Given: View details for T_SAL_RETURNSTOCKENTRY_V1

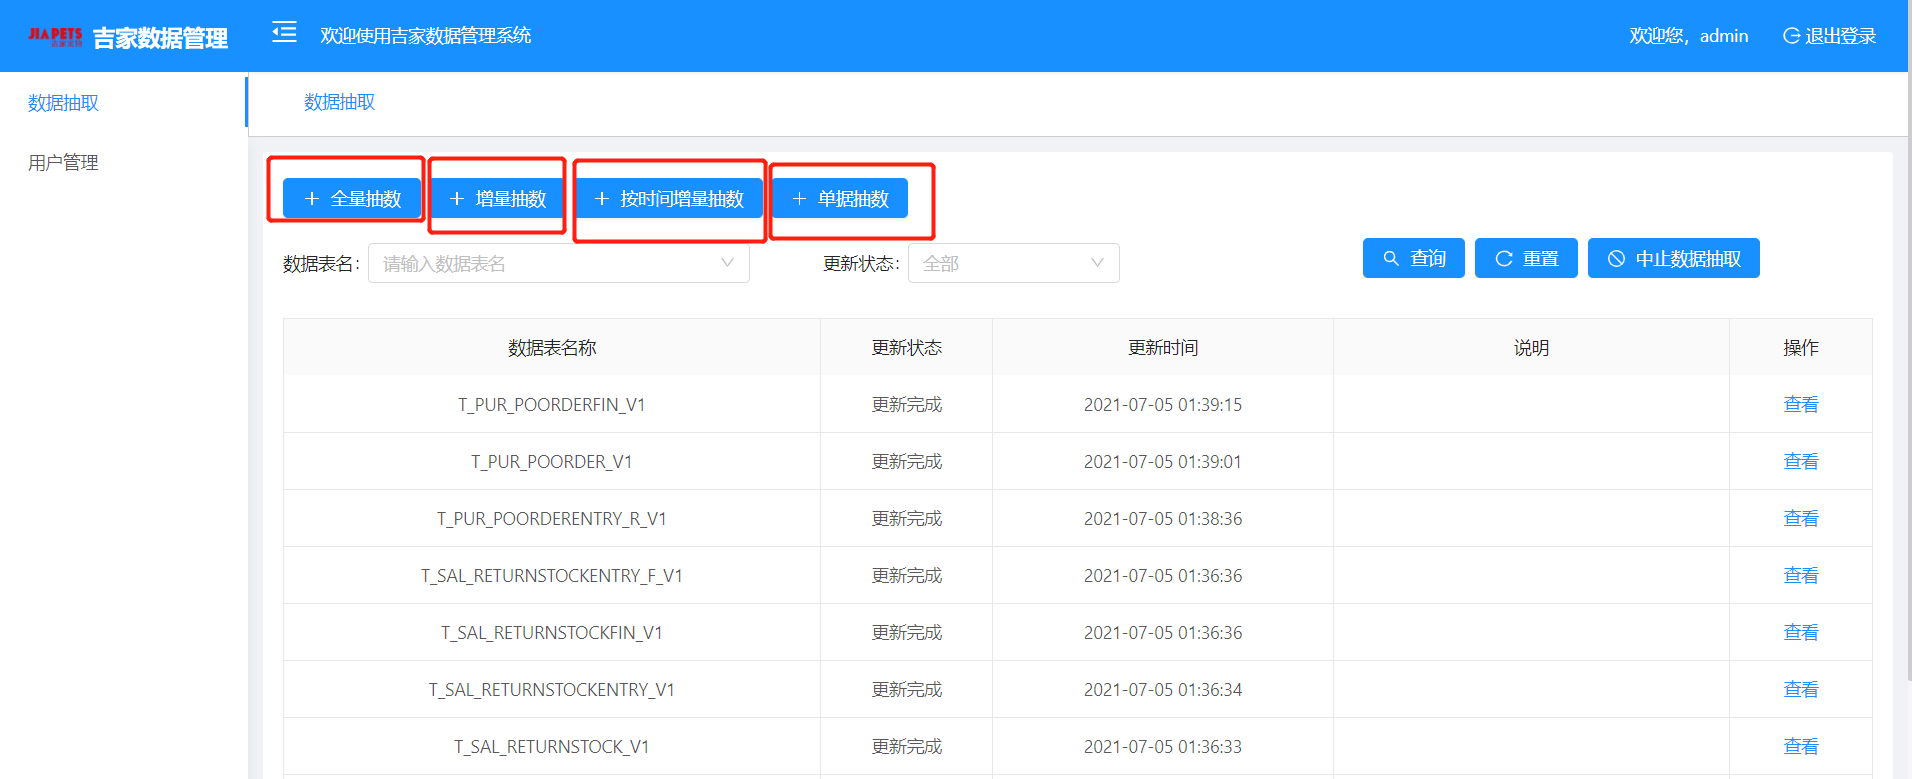Looking at the screenshot, I should tap(1801, 690).
